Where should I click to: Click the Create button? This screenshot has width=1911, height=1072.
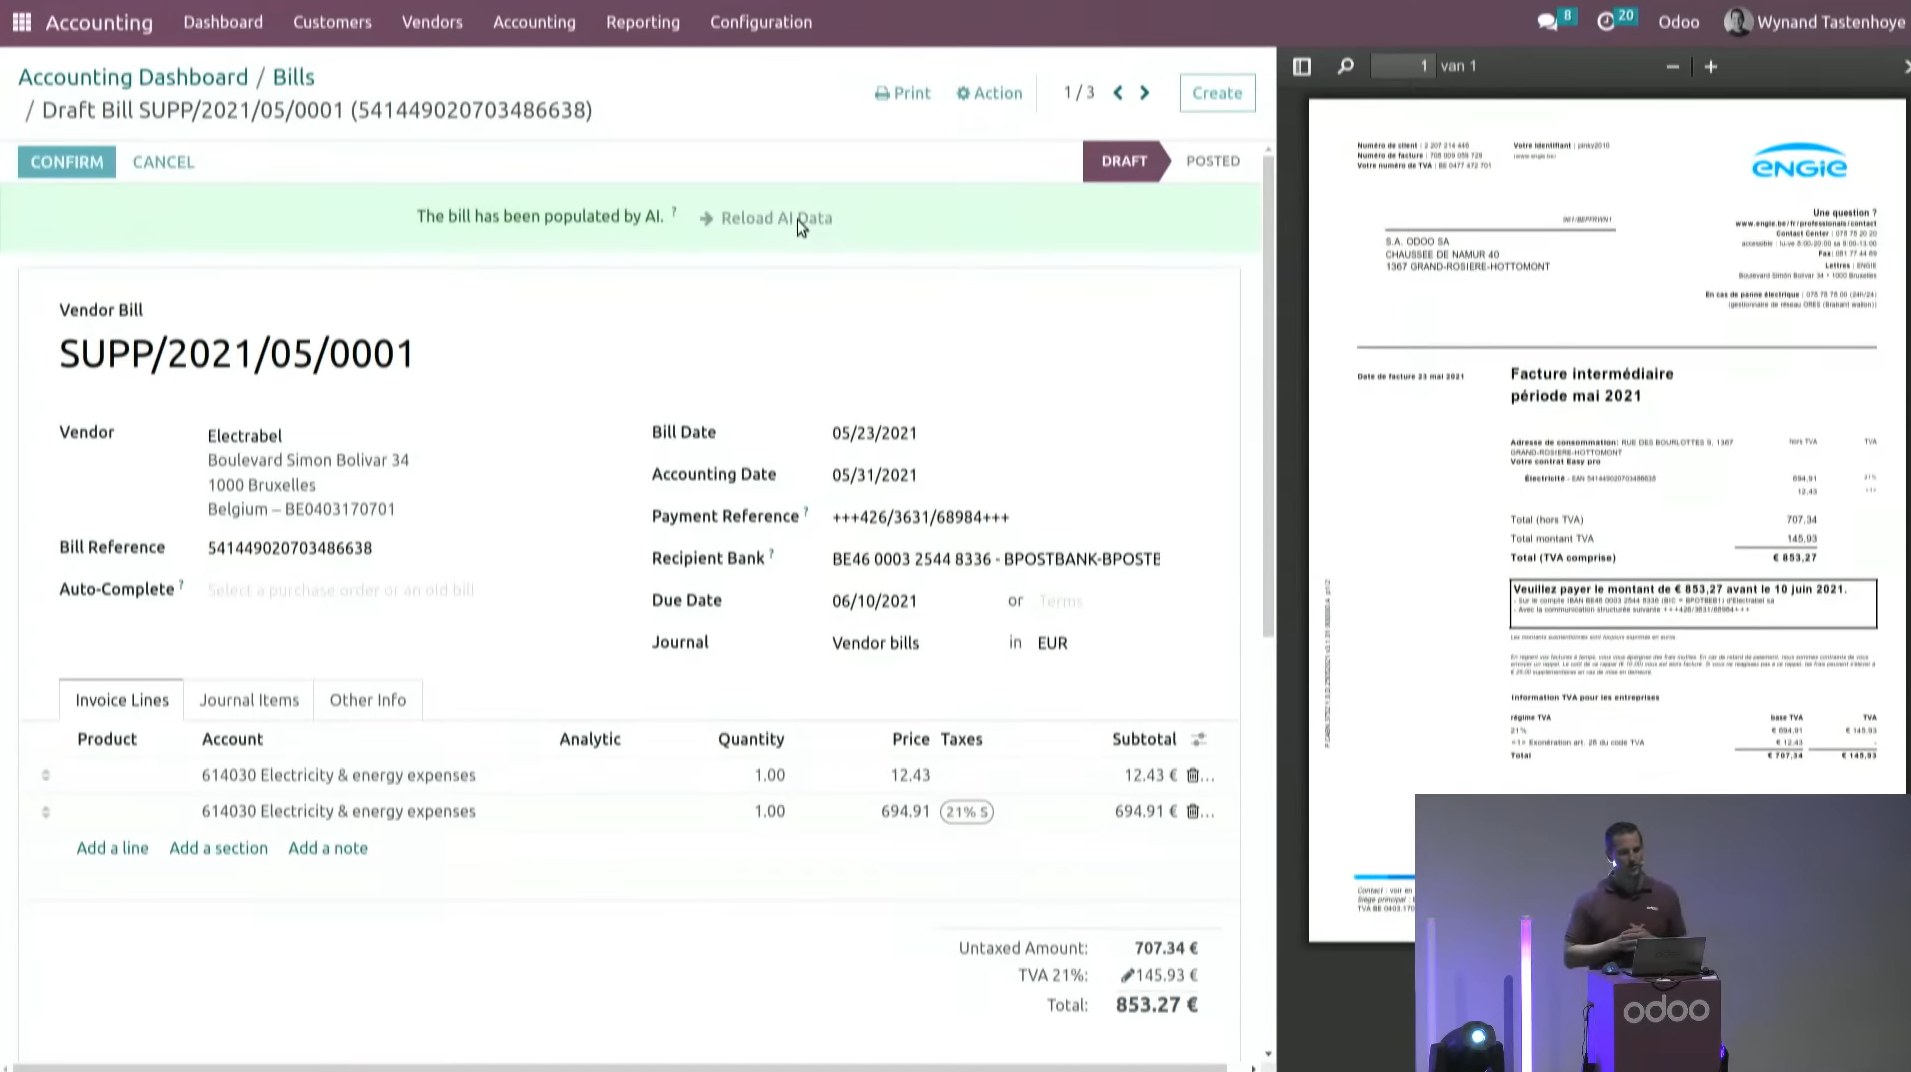pyautogui.click(x=1217, y=93)
